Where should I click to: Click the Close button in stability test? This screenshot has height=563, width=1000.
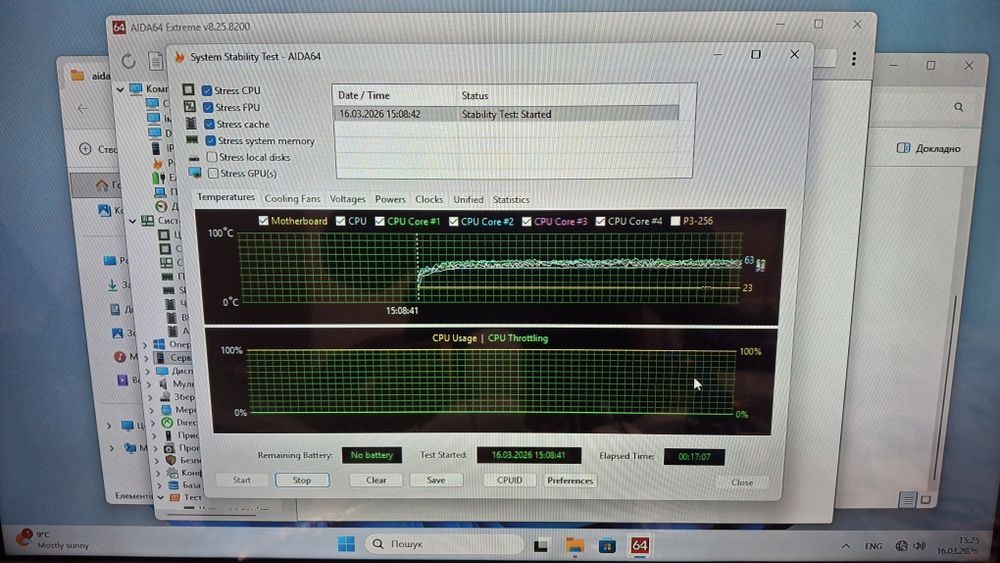(742, 483)
